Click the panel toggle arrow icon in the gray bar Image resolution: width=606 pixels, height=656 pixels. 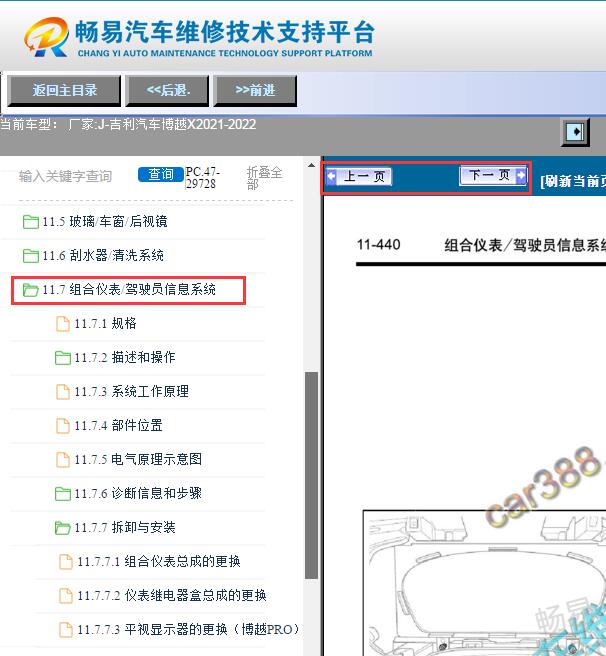tap(575, 132)
